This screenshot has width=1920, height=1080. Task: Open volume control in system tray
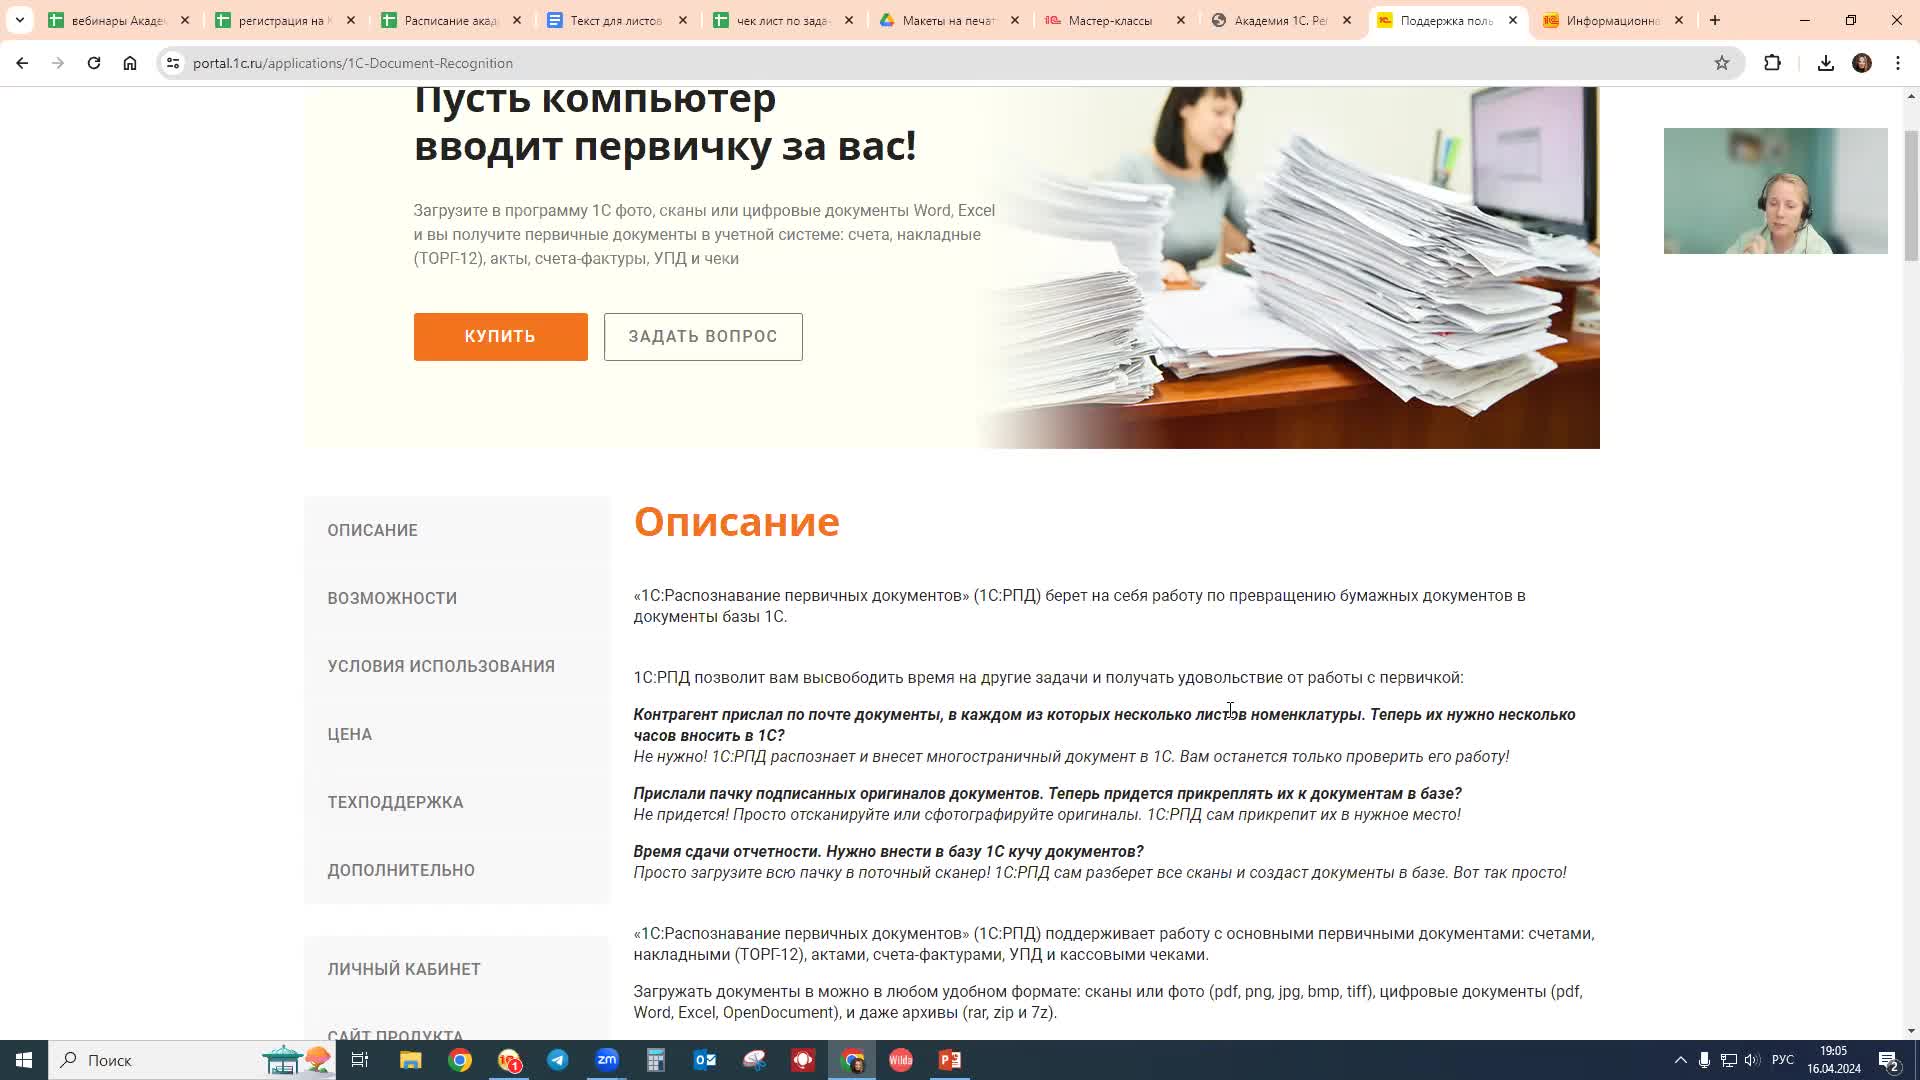tap(1752, 1060)
